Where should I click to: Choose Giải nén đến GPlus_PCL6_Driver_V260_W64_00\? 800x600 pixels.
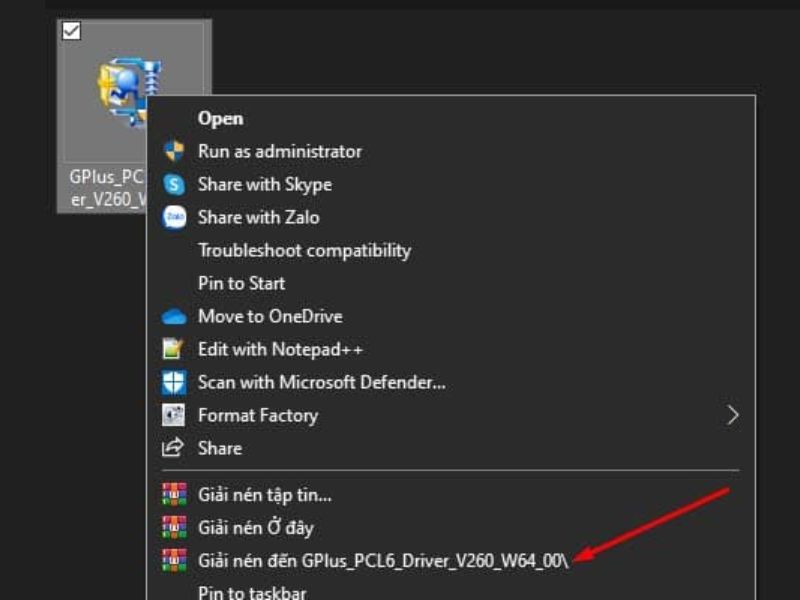point(383,561)
